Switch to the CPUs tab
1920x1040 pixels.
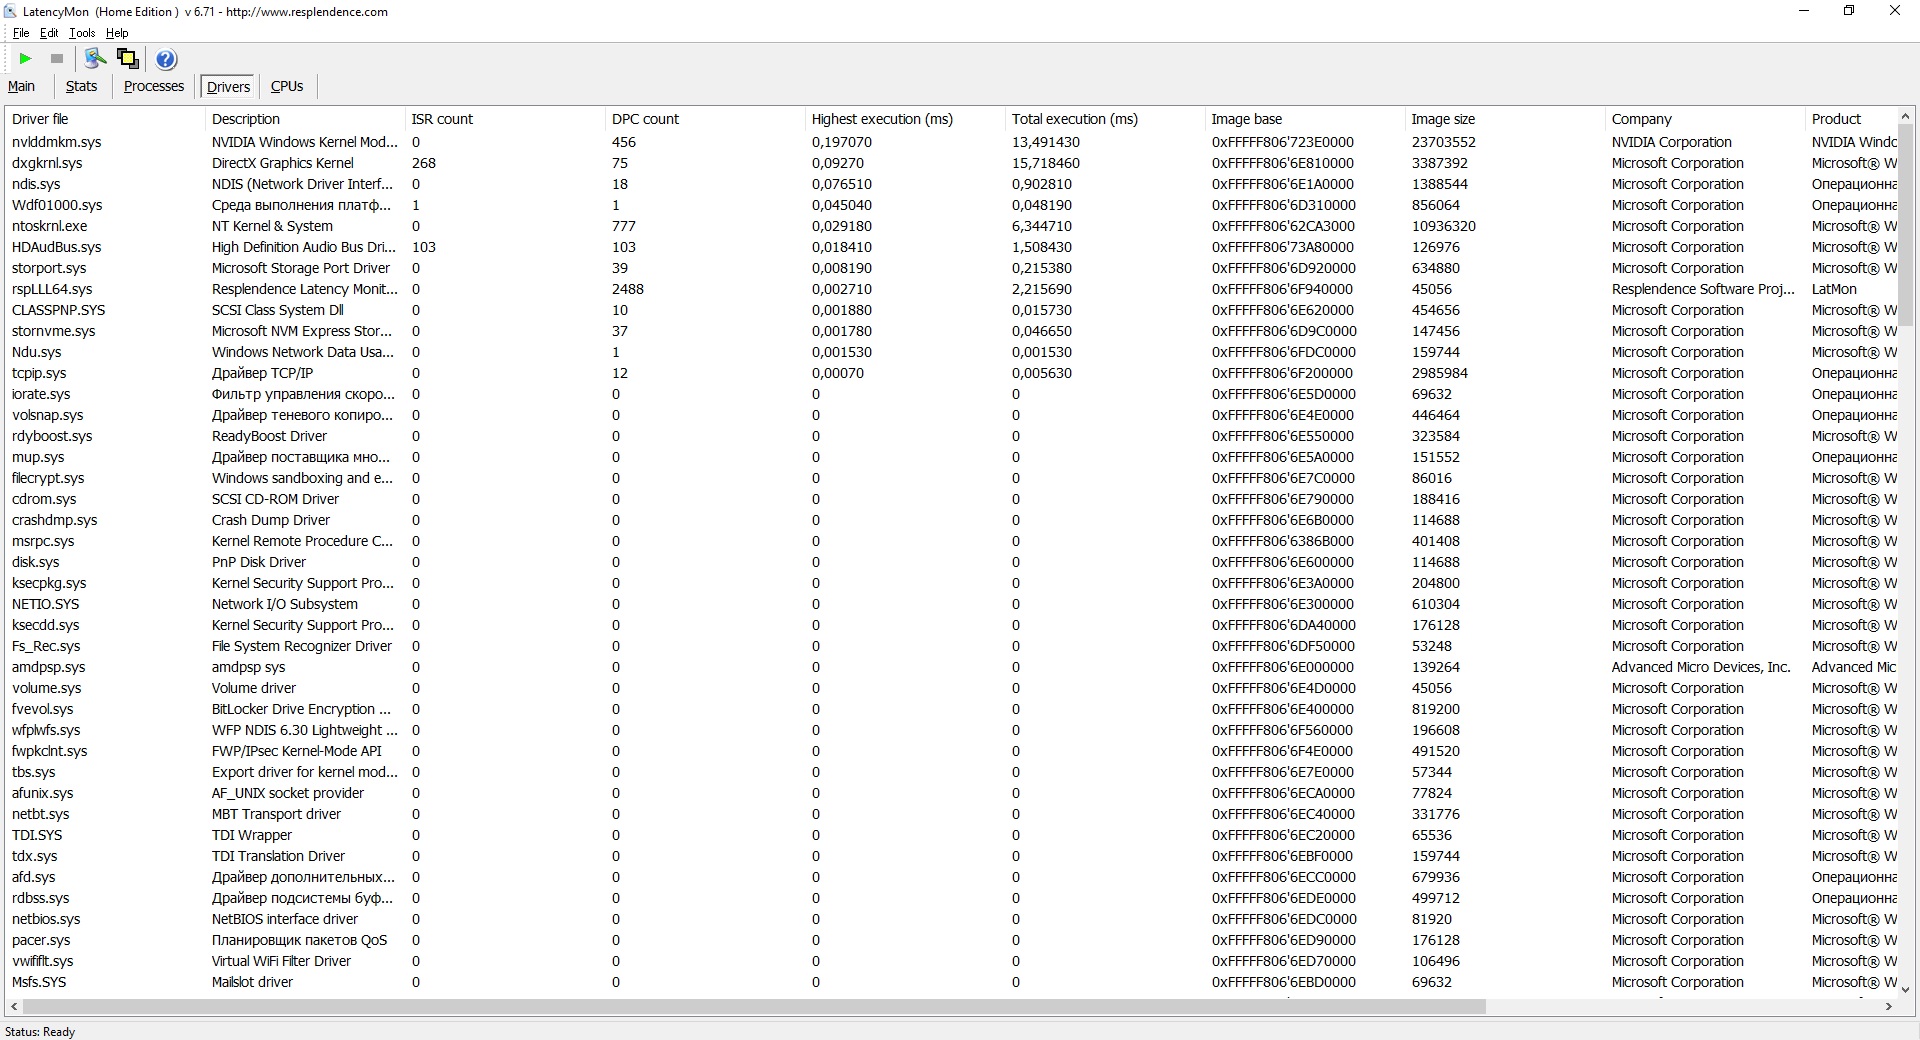tap(287, 86)
